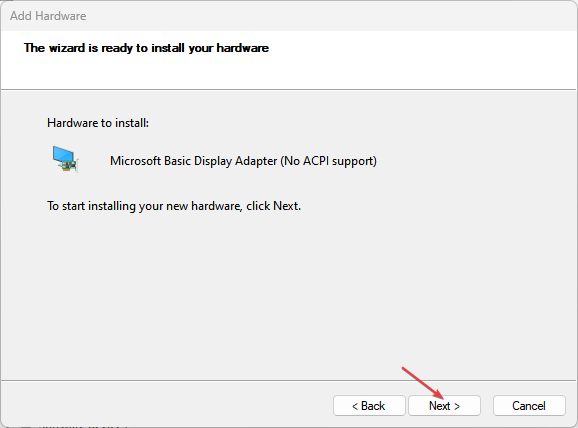The height and width of the screenshot is (428, 578).
Task: Select "Microsoft Basic Display Adapter (No ACPI support)" text
Action: coord(243,161)
